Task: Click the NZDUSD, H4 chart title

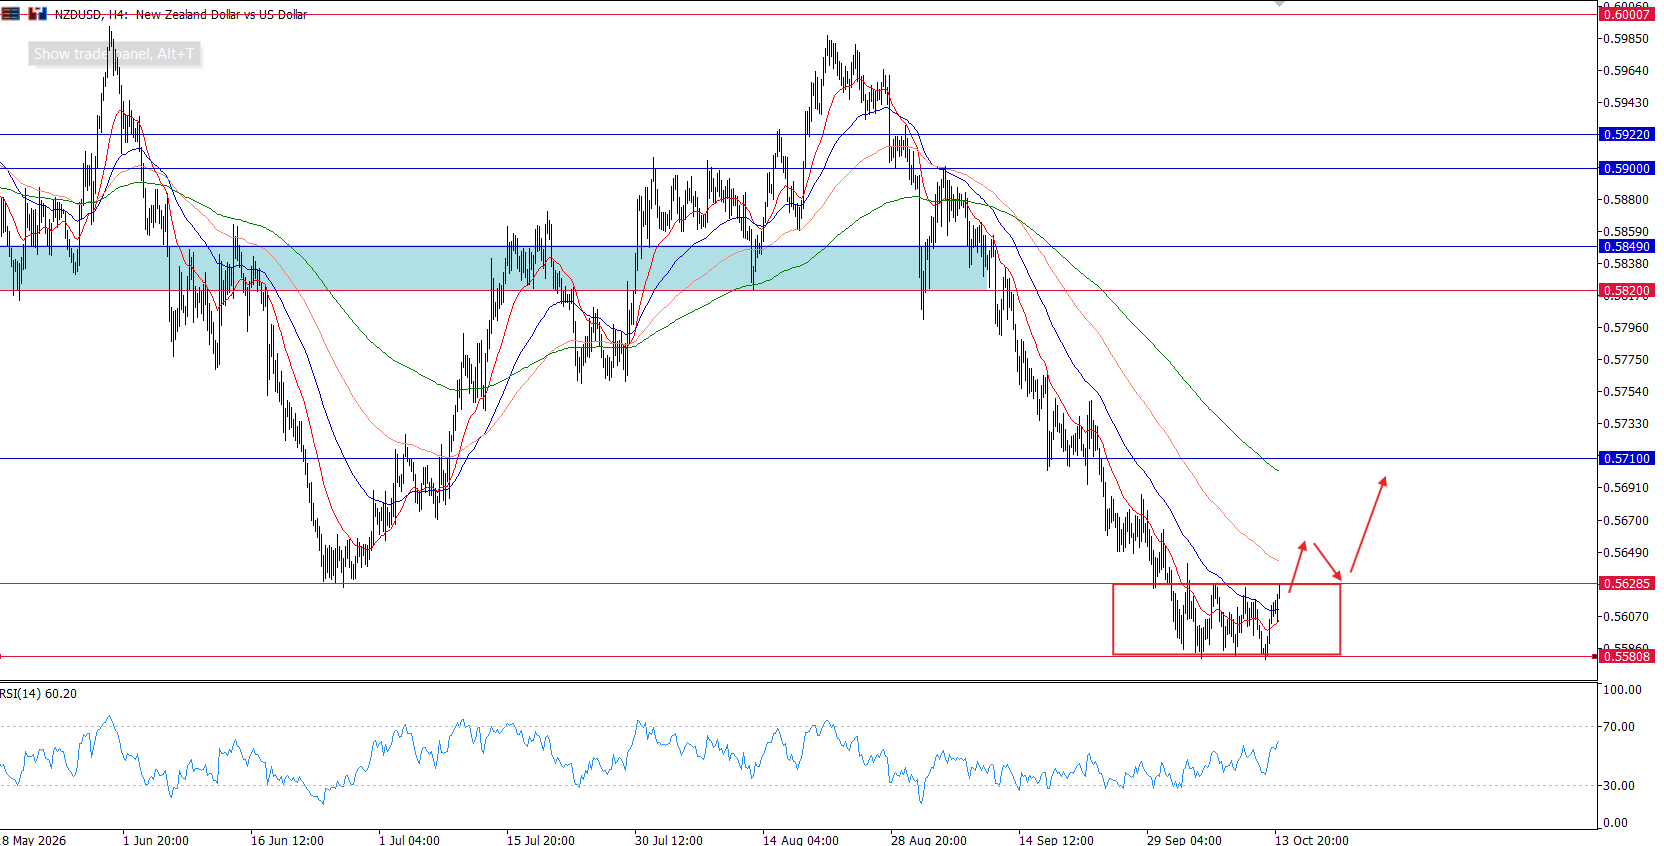Action: pos(181,14)
